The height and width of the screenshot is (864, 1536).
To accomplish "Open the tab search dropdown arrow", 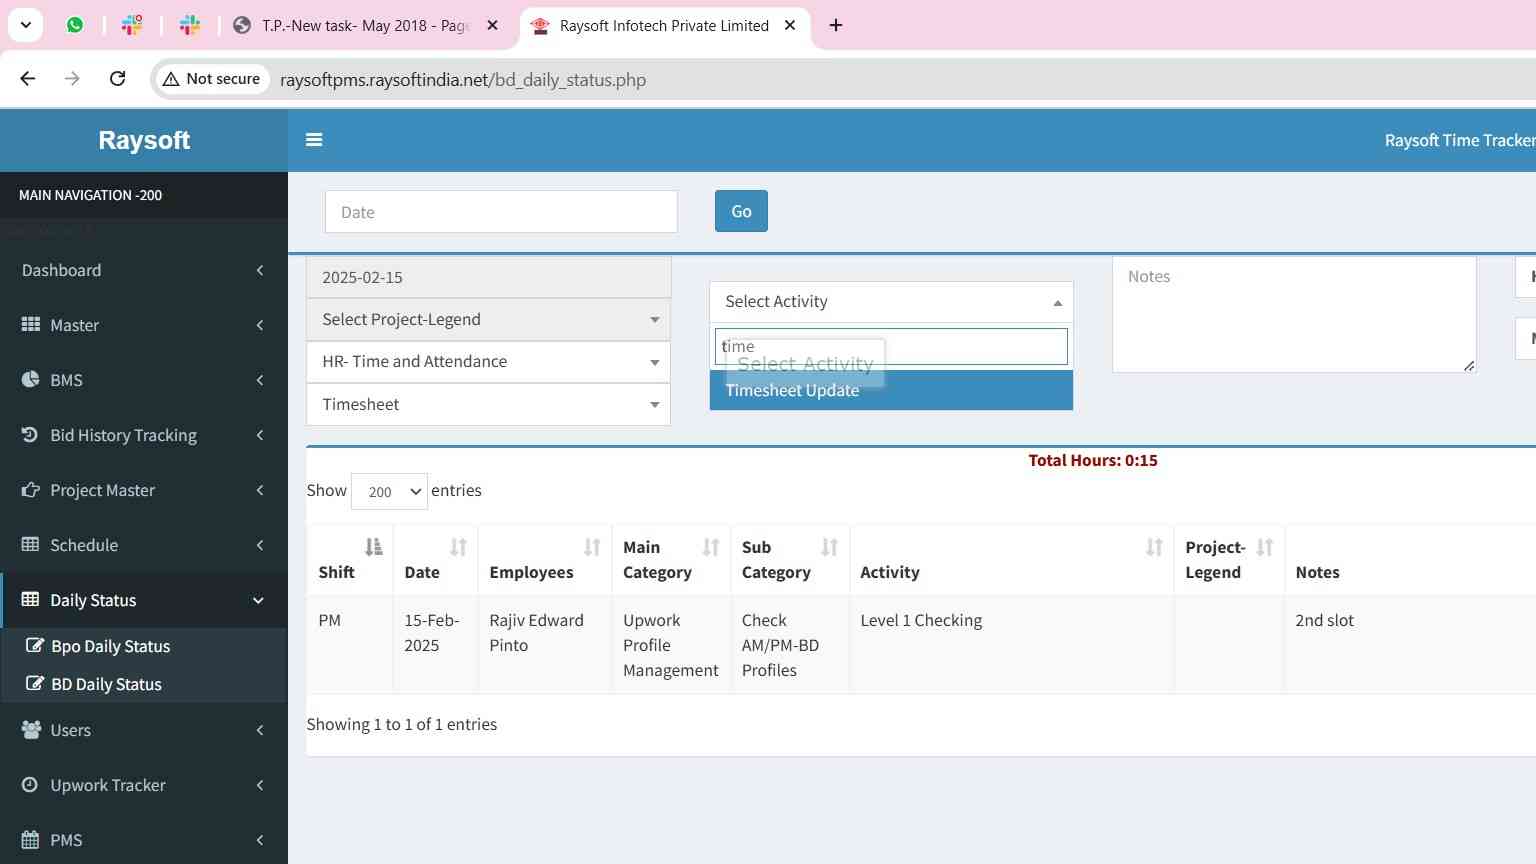I will [25, 25].
